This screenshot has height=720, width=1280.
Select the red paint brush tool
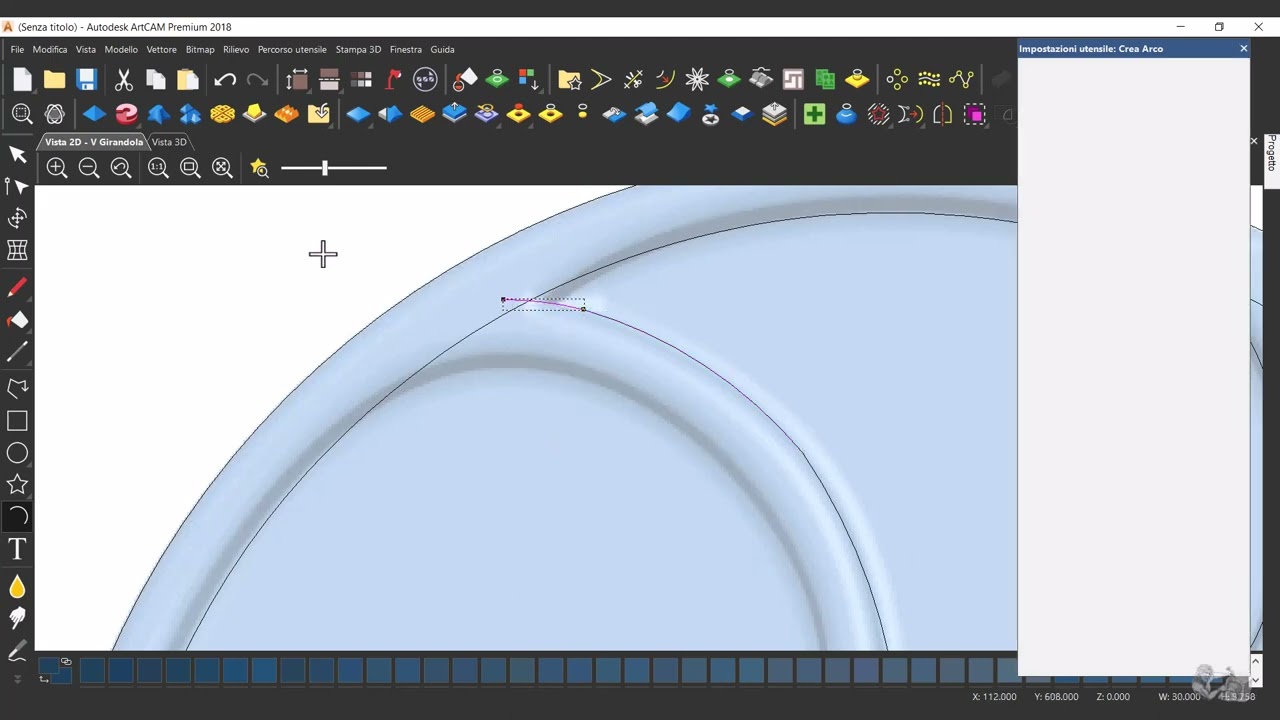[17, 288]
